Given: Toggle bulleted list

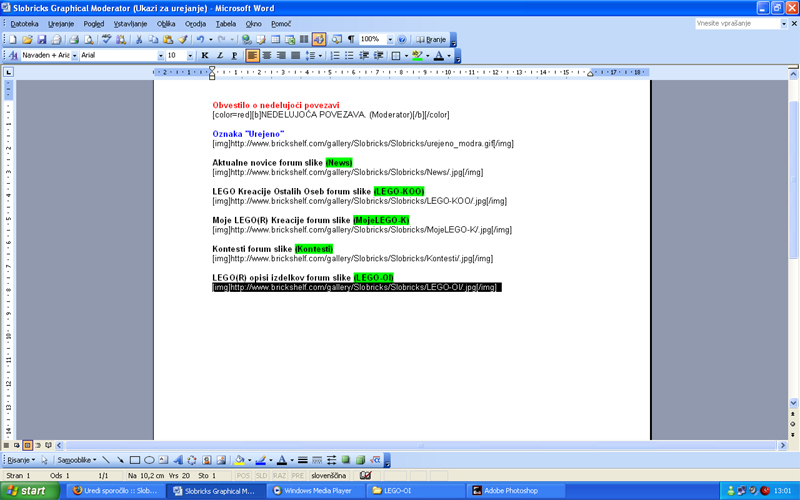Looking at the screenshot, I should 349,55.
